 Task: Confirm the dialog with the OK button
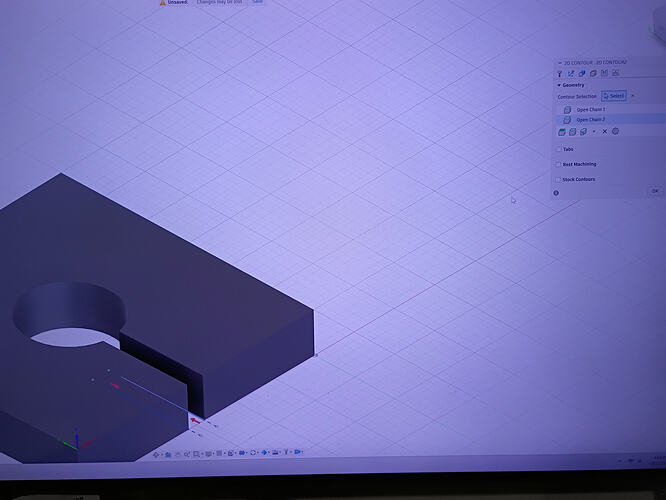coord(655,191)
